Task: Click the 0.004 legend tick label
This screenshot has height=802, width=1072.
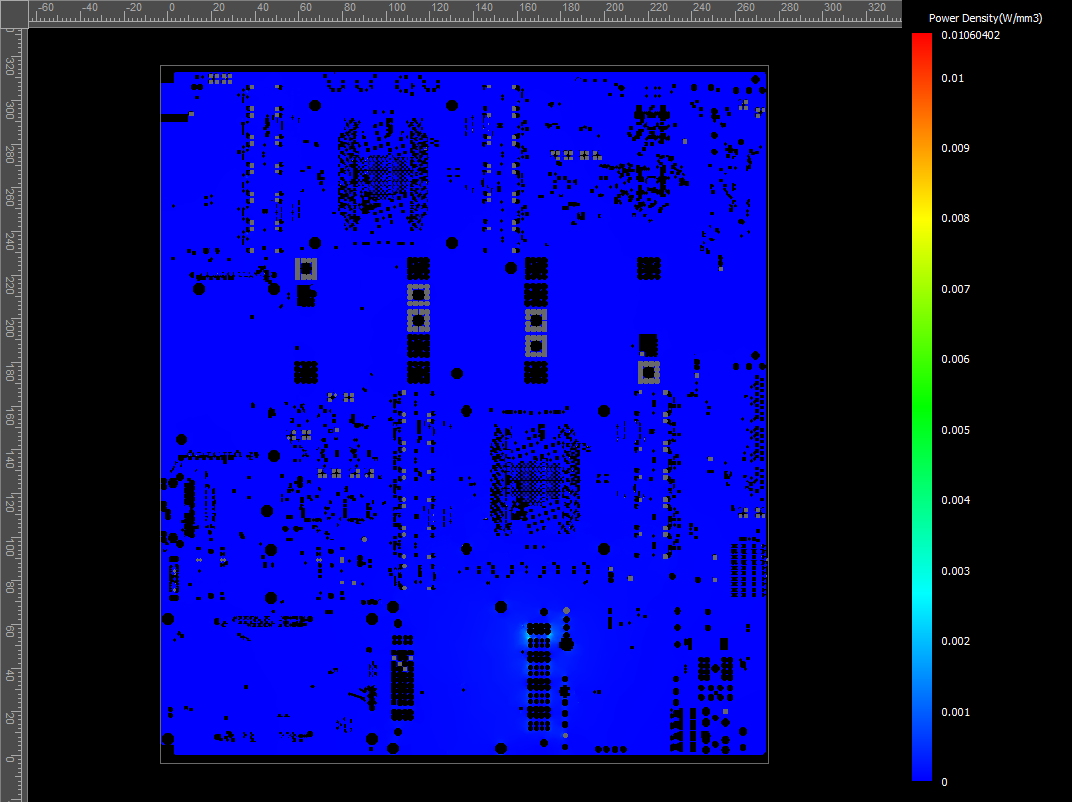Action: (955, 500)
